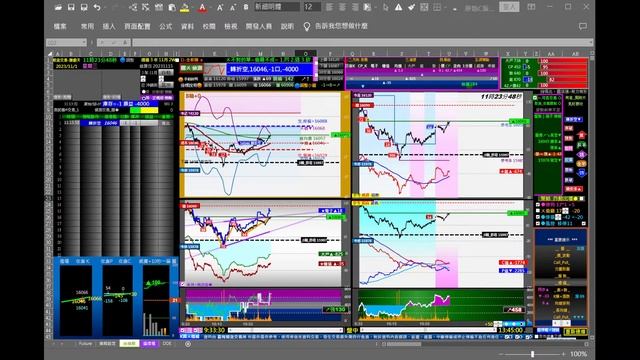Toggle checkbox at top of green side panel

[x=536, y=98]
